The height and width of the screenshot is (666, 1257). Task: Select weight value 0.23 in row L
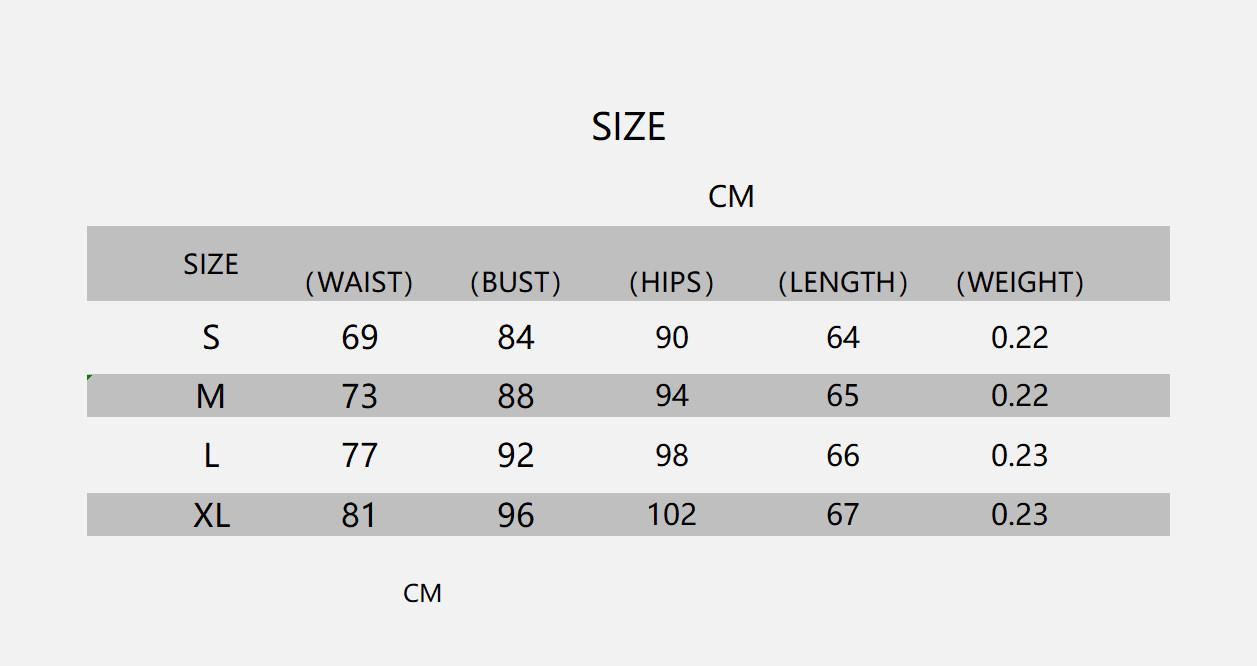(1020, 456)
